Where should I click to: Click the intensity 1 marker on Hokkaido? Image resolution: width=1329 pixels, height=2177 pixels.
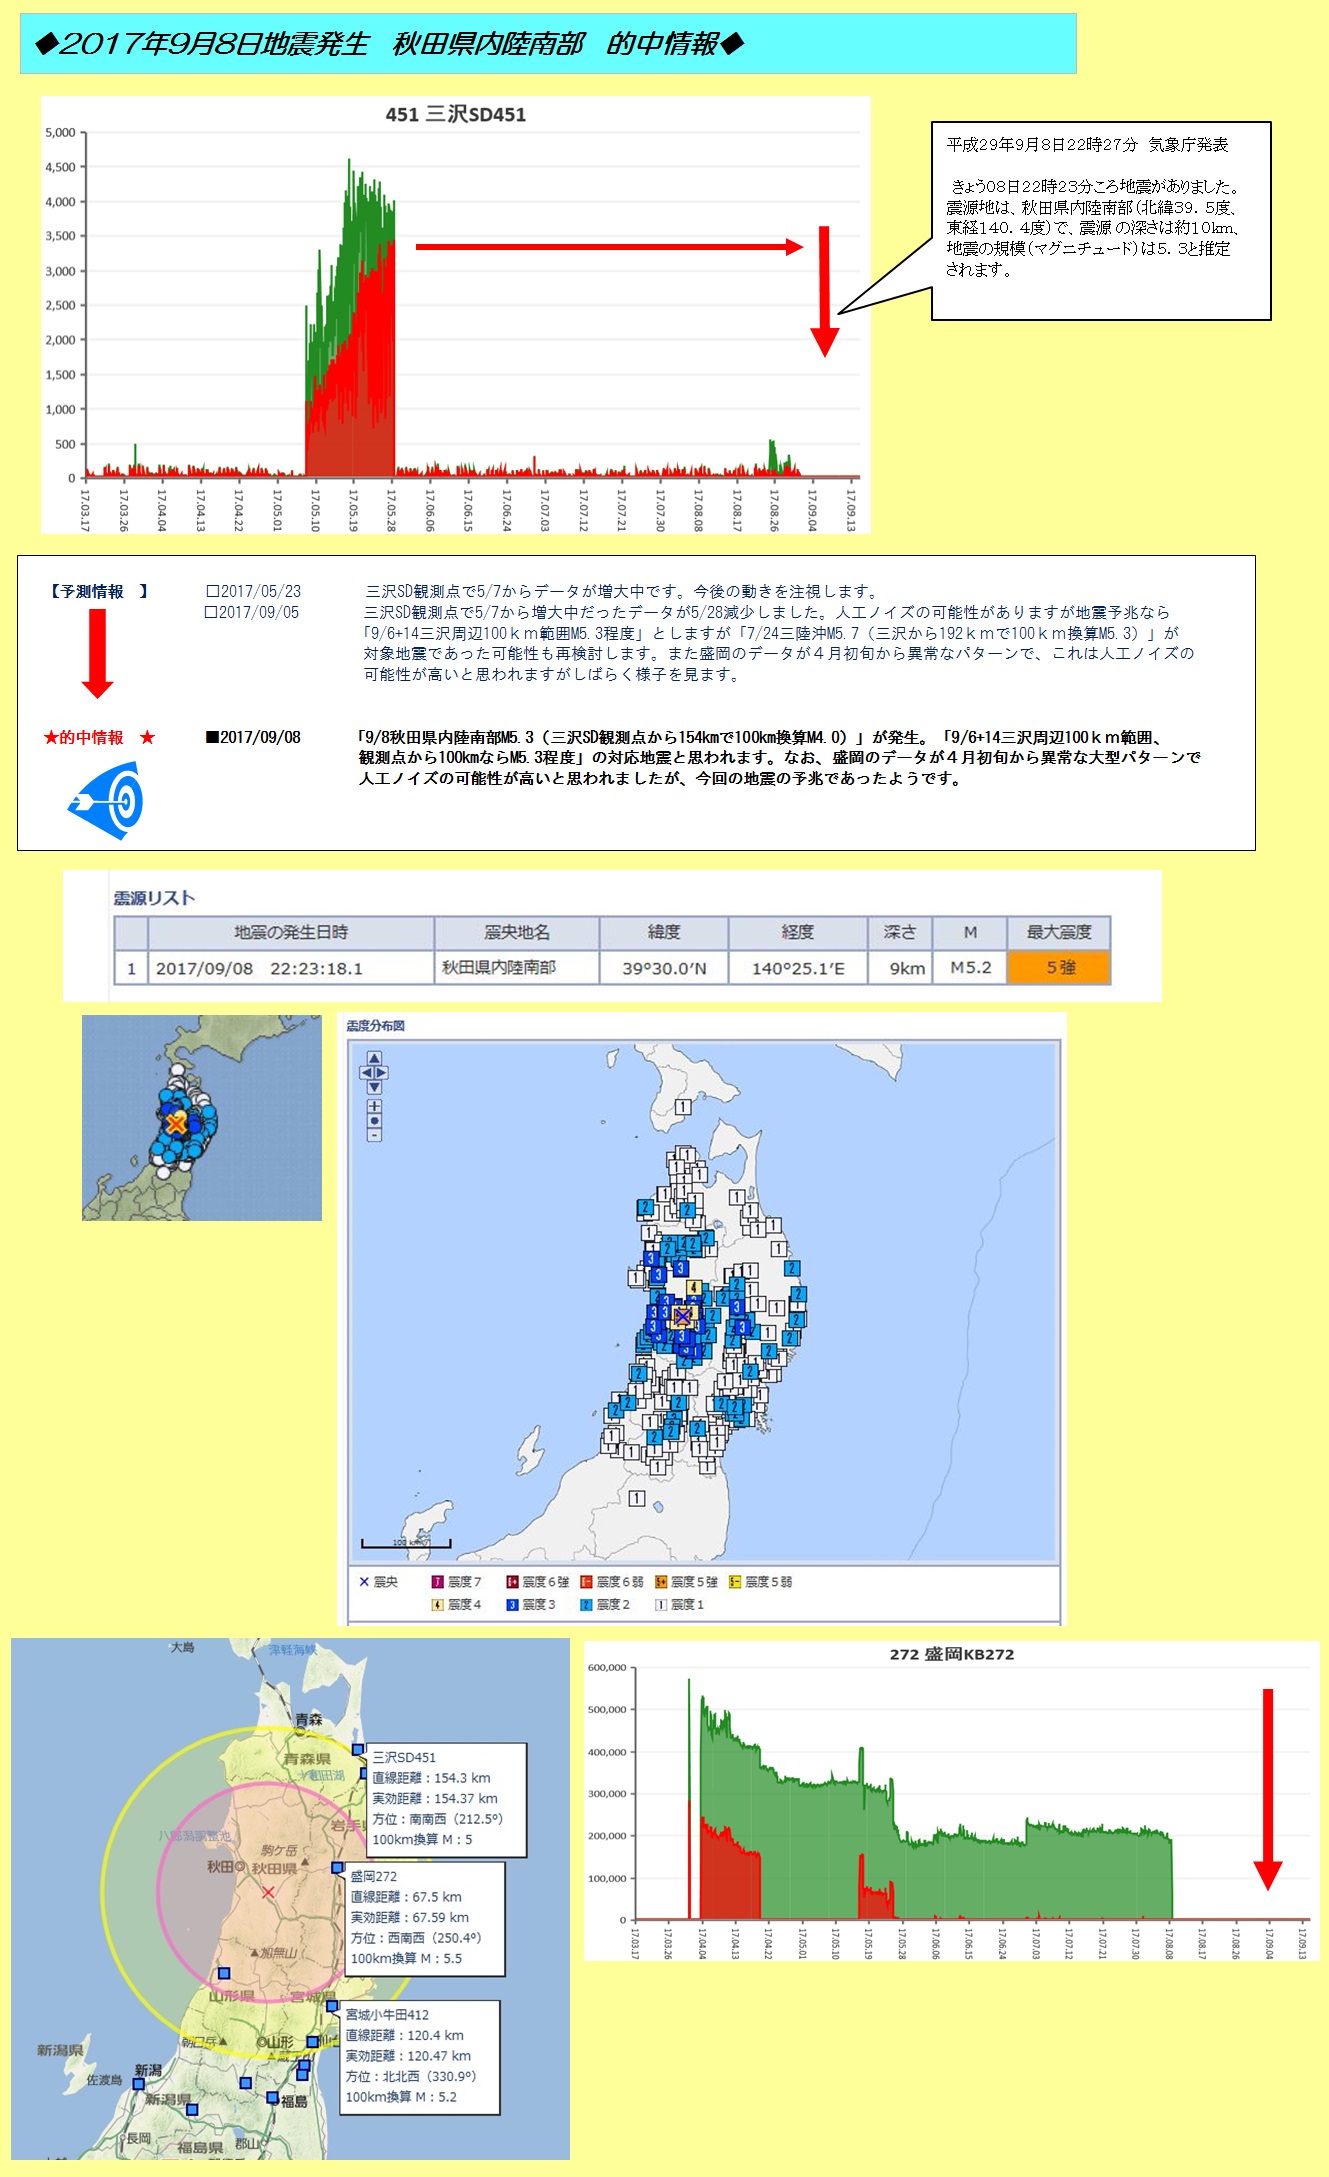(683, 1107)
